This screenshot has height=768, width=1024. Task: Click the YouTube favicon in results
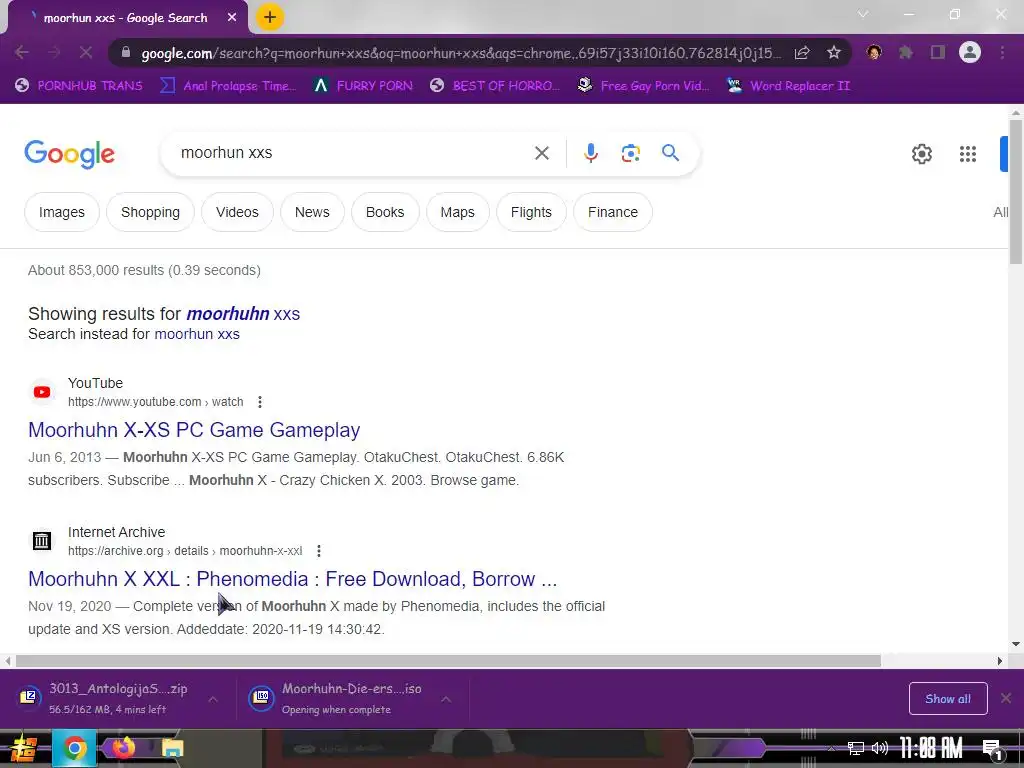42,392
